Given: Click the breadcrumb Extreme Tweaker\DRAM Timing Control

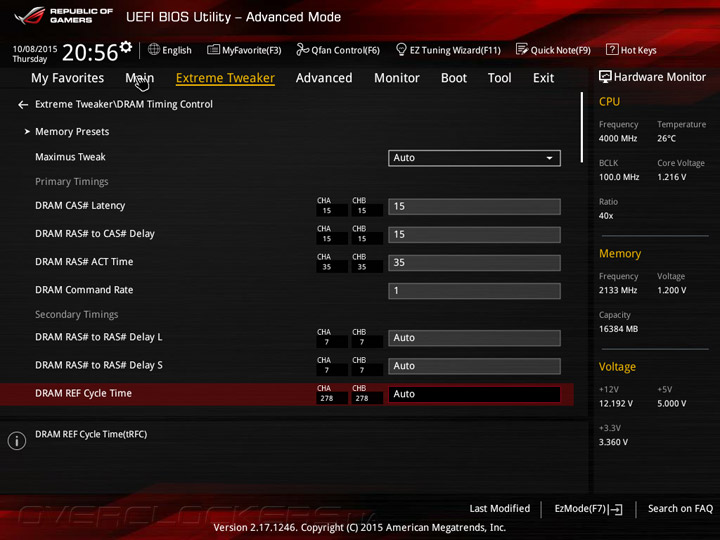Looking at the screenshot, I should tap(124, 105).
